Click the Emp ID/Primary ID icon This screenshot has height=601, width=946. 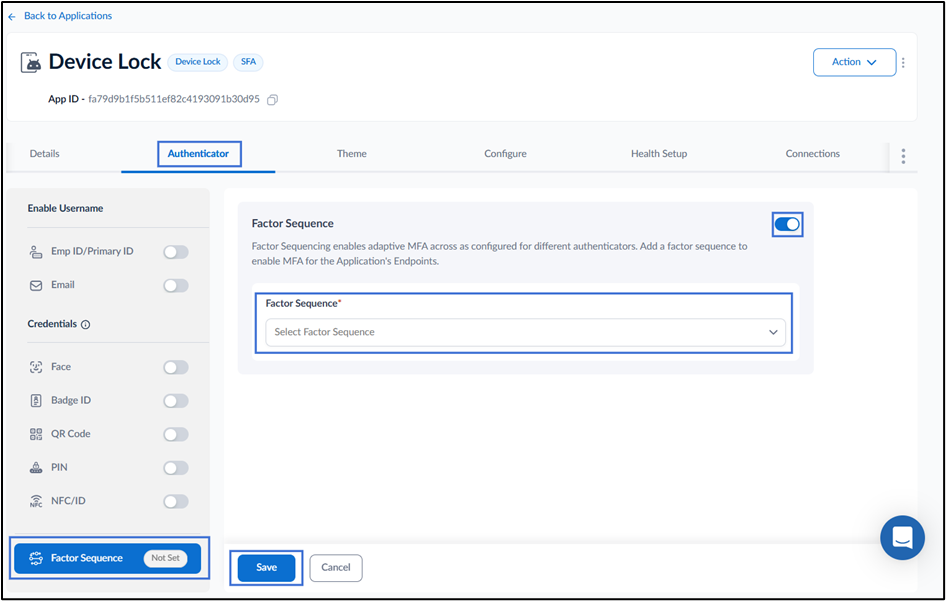click(36, 252)
